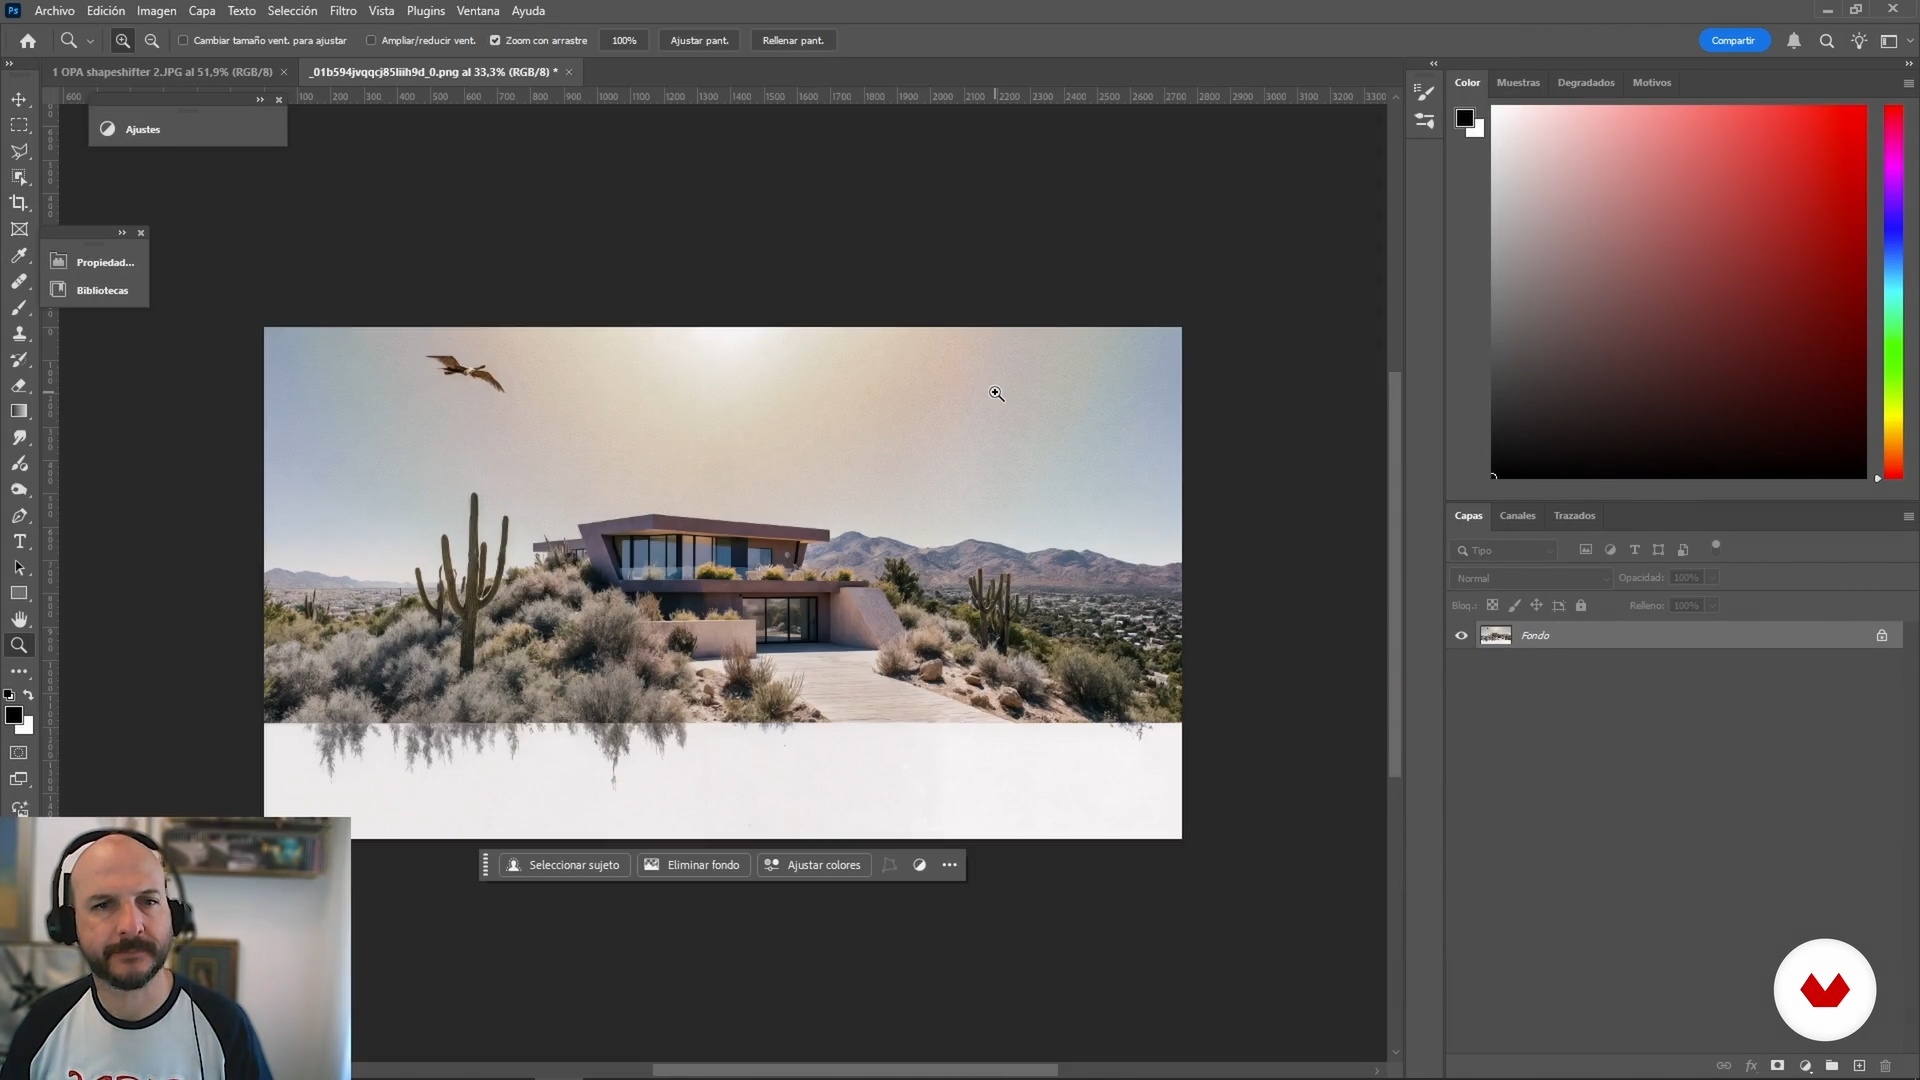Image resolution: width=1920 pixels, height=1080 pixels.
Task: Select the Crop tool
Action: point(19,203)
